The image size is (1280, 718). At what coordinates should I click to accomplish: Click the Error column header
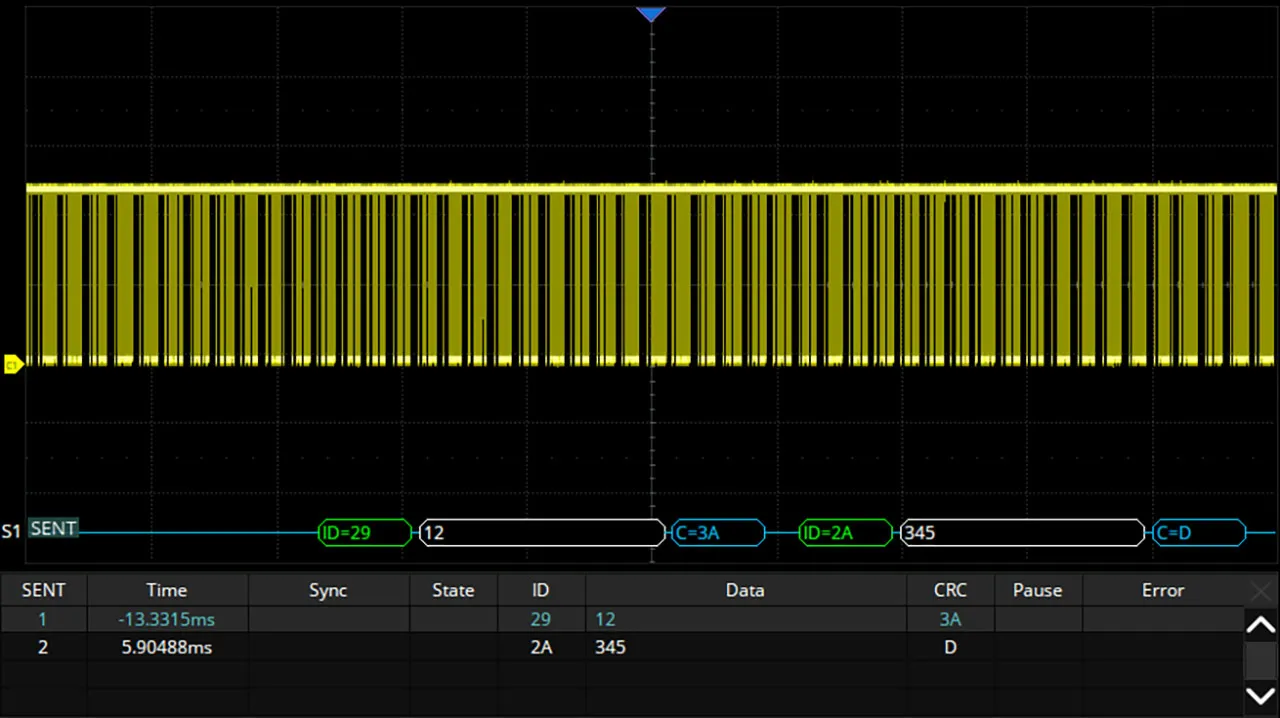(1162, 591)
